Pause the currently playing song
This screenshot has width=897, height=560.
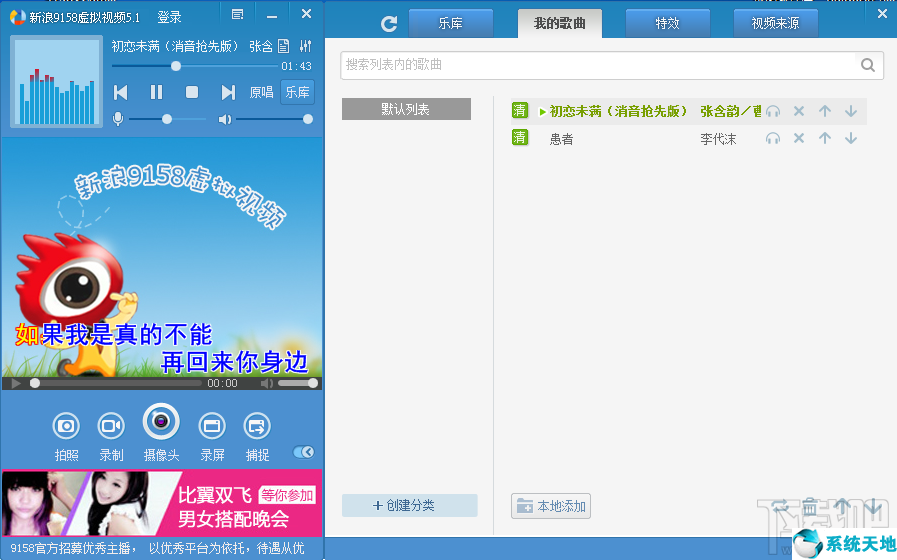(x=156, y=92)
